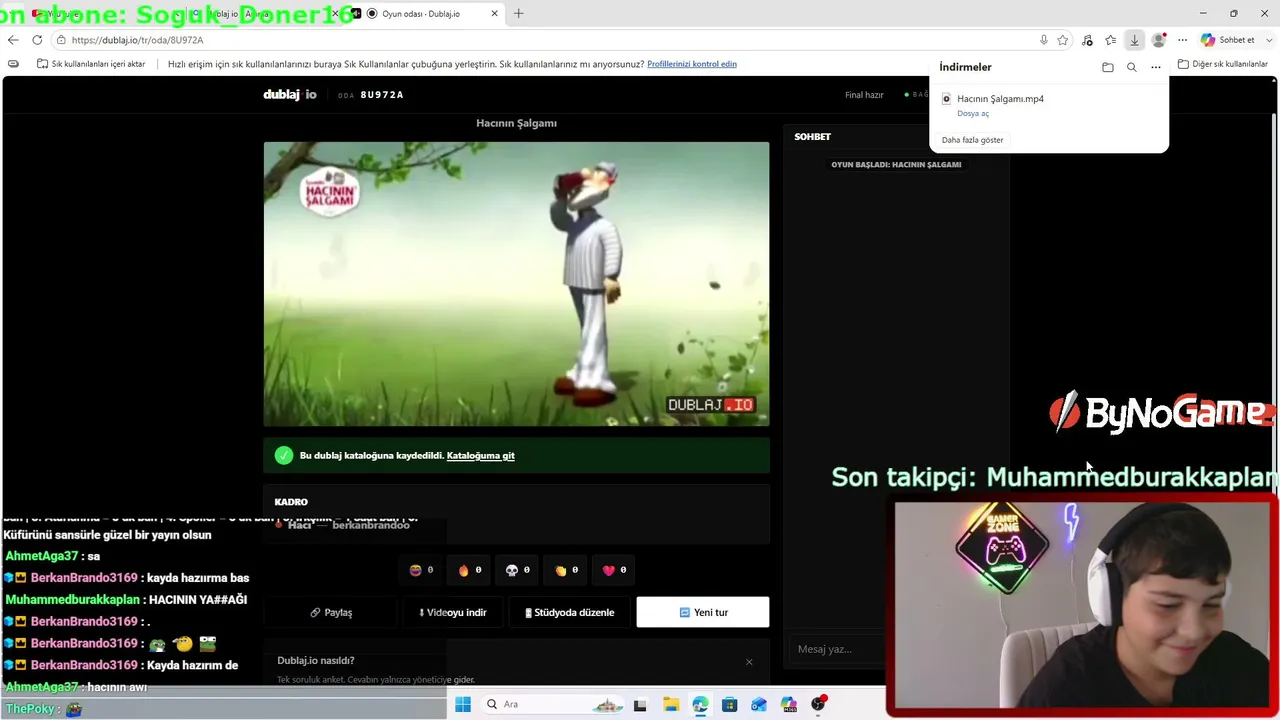Click the 'Stüdyoda düzenle' button
This screenshot has height=720, width=1280.
pyautogui.click(x=570, y=612)
